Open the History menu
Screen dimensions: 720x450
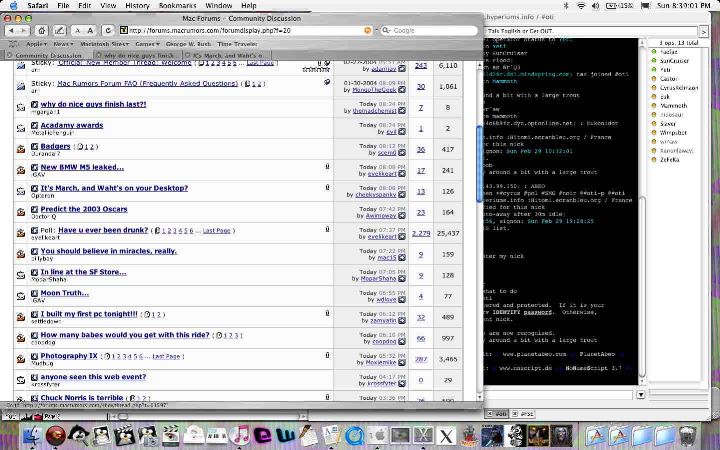(137, 6)
